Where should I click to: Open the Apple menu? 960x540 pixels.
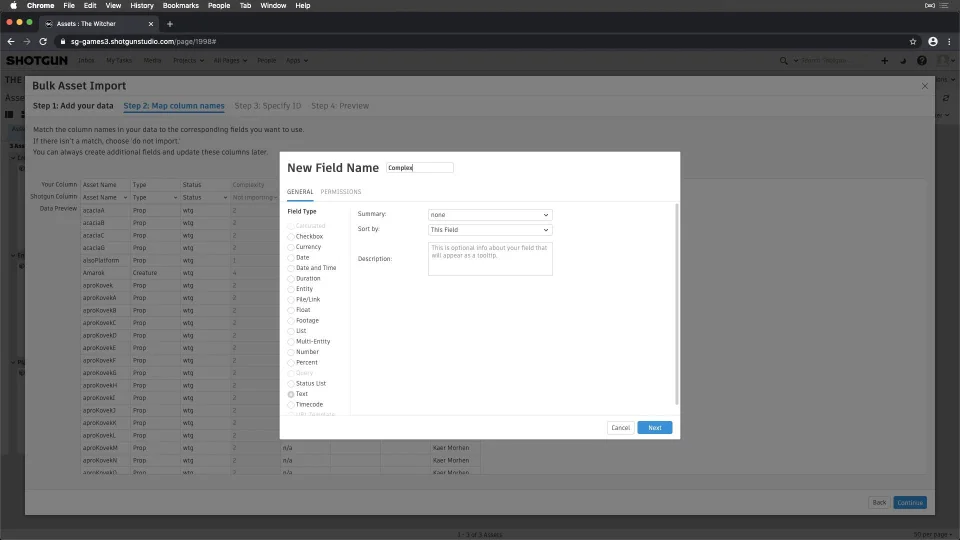tap(13, 6)
